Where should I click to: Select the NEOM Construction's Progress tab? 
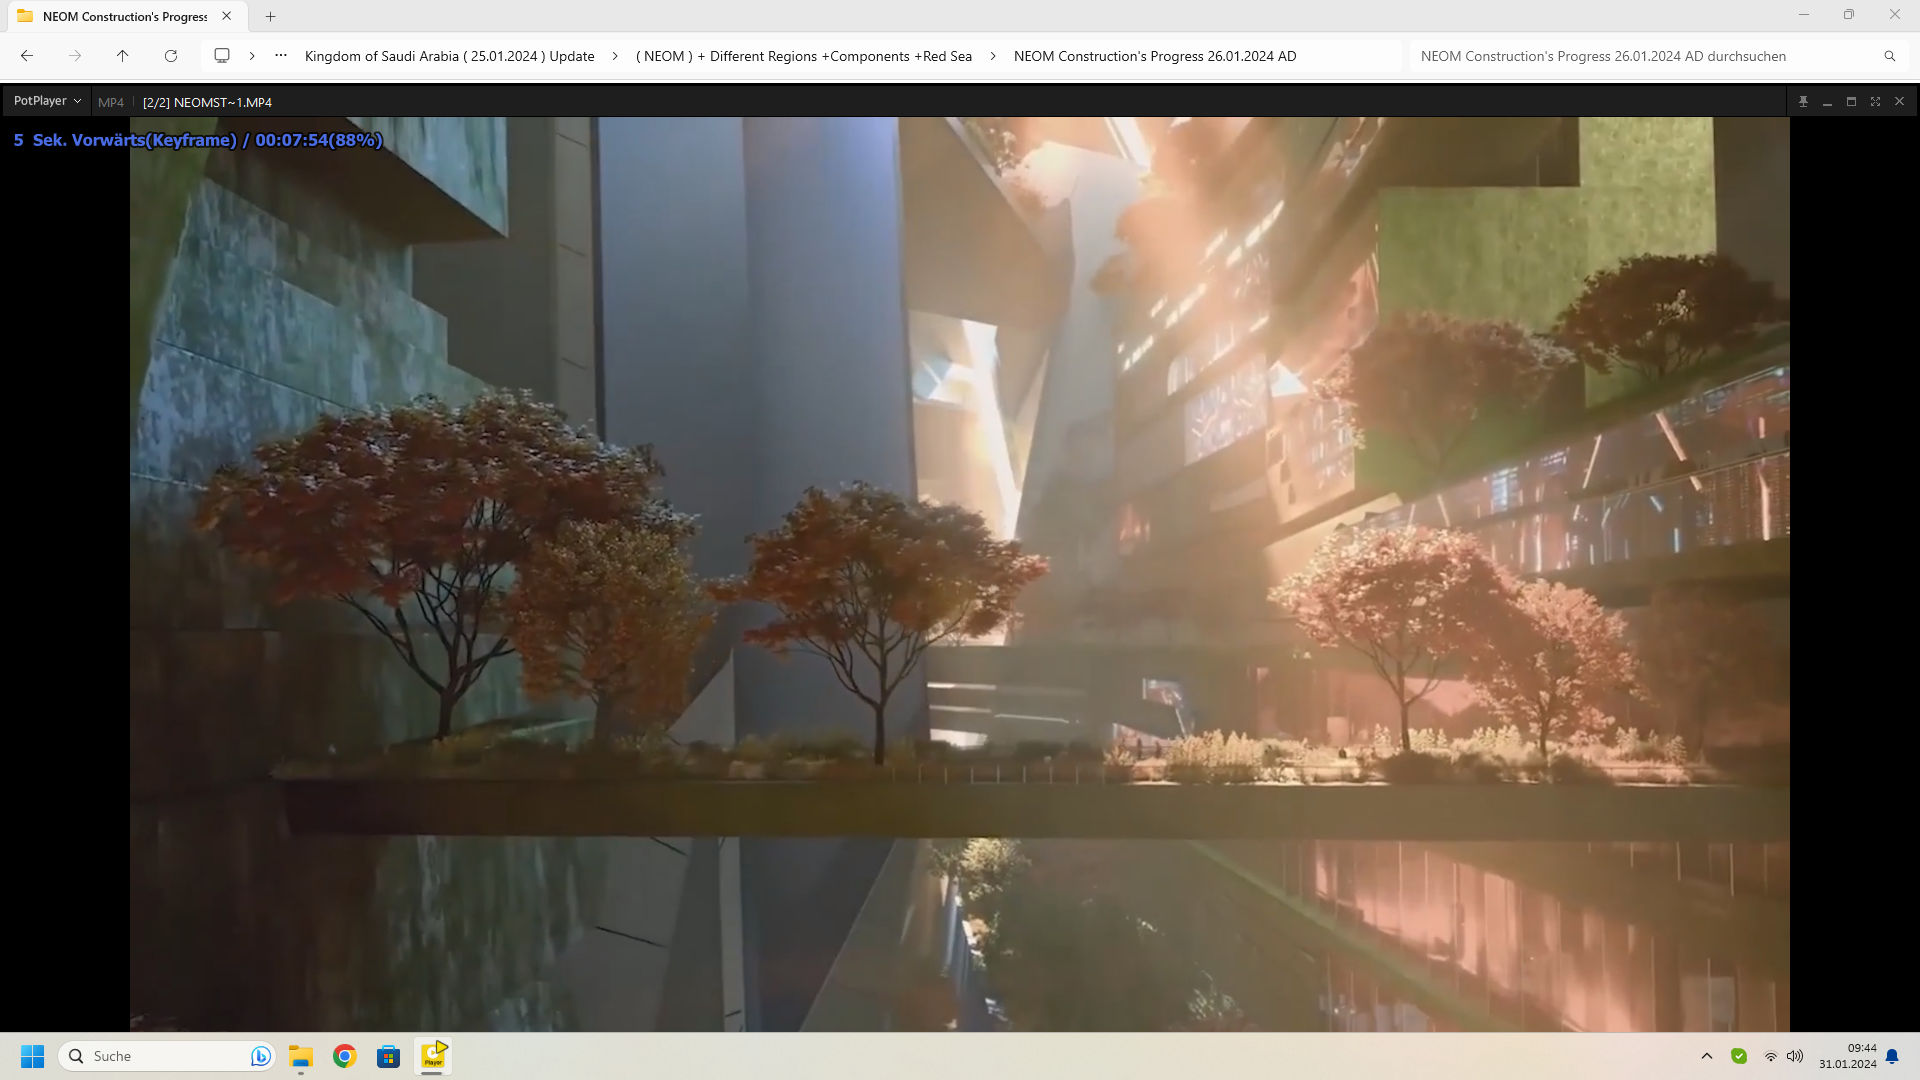[x=125, y=16]
